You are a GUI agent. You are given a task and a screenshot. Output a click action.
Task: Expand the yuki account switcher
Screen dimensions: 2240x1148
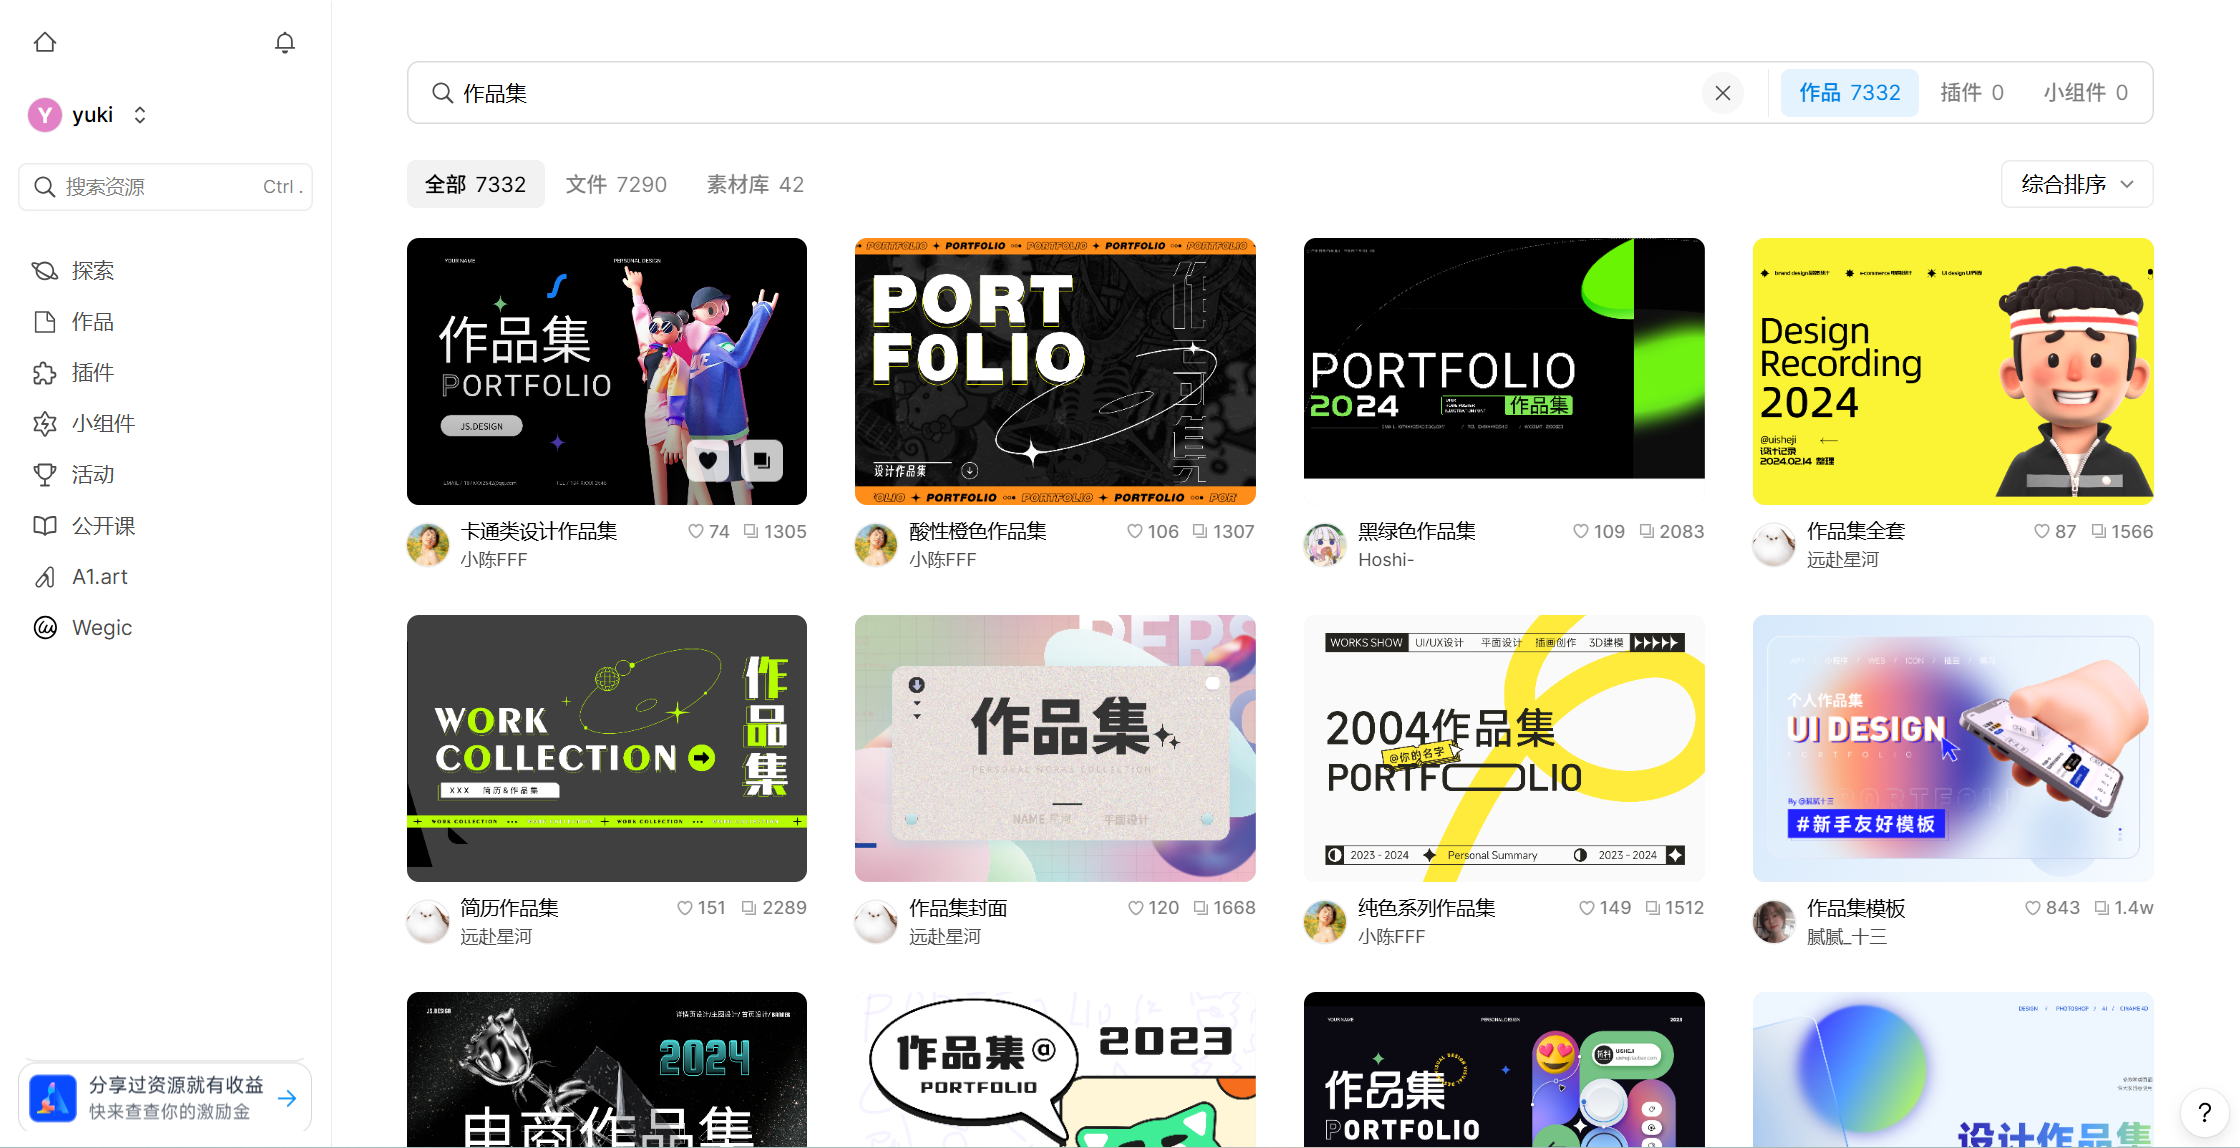[x=140, y=115]
